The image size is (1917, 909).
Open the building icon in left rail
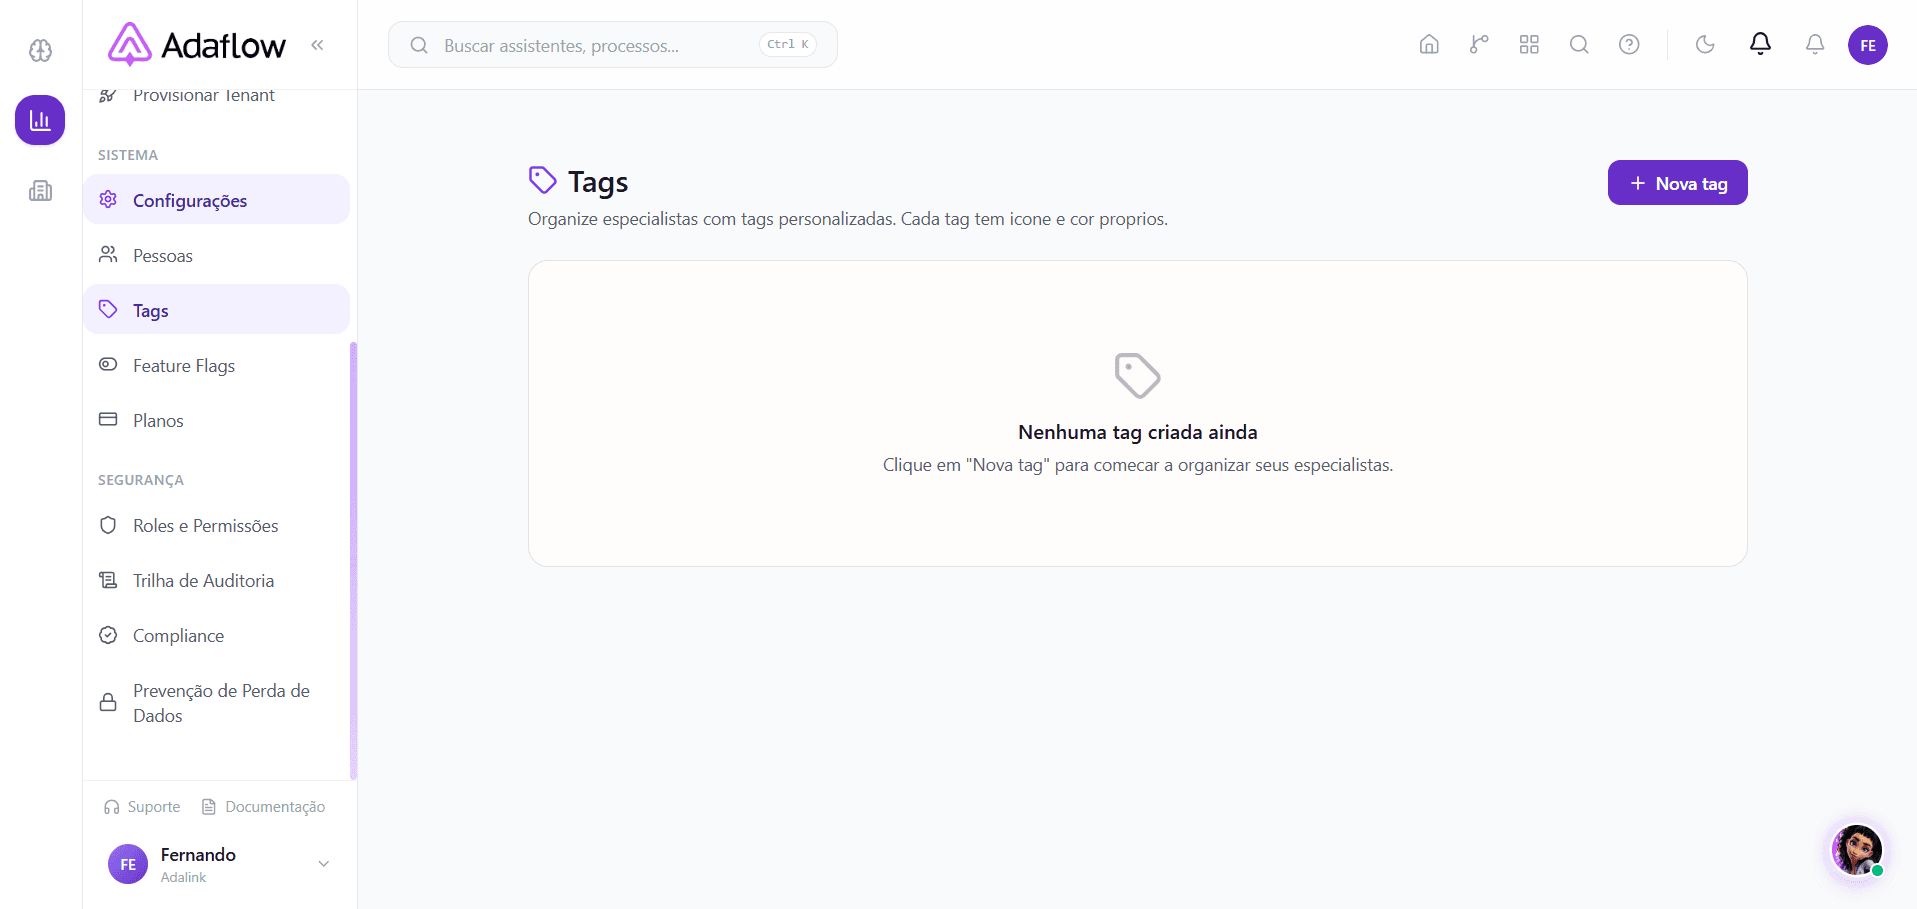[40, 190]
